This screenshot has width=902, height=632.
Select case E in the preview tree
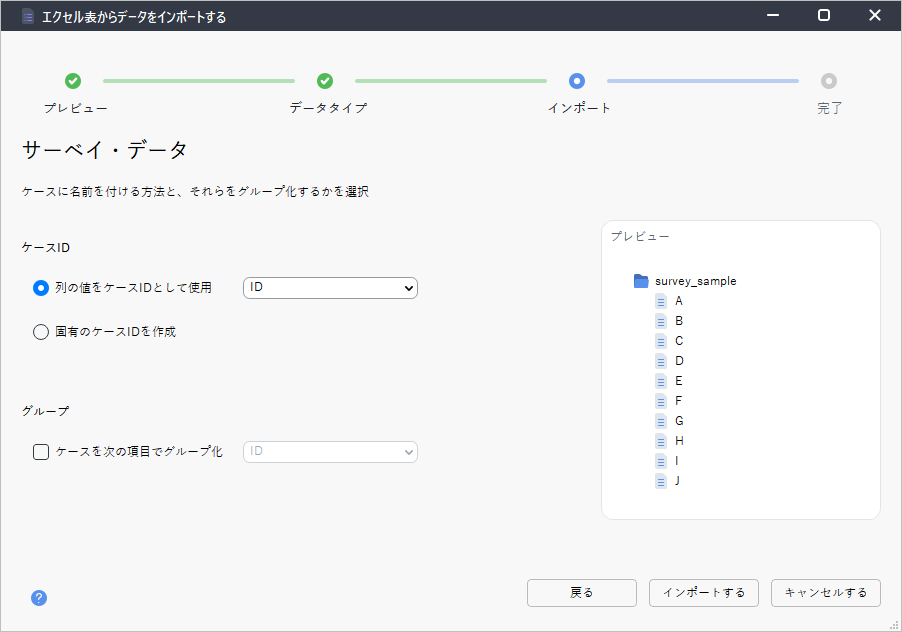(x=679, y=381)
